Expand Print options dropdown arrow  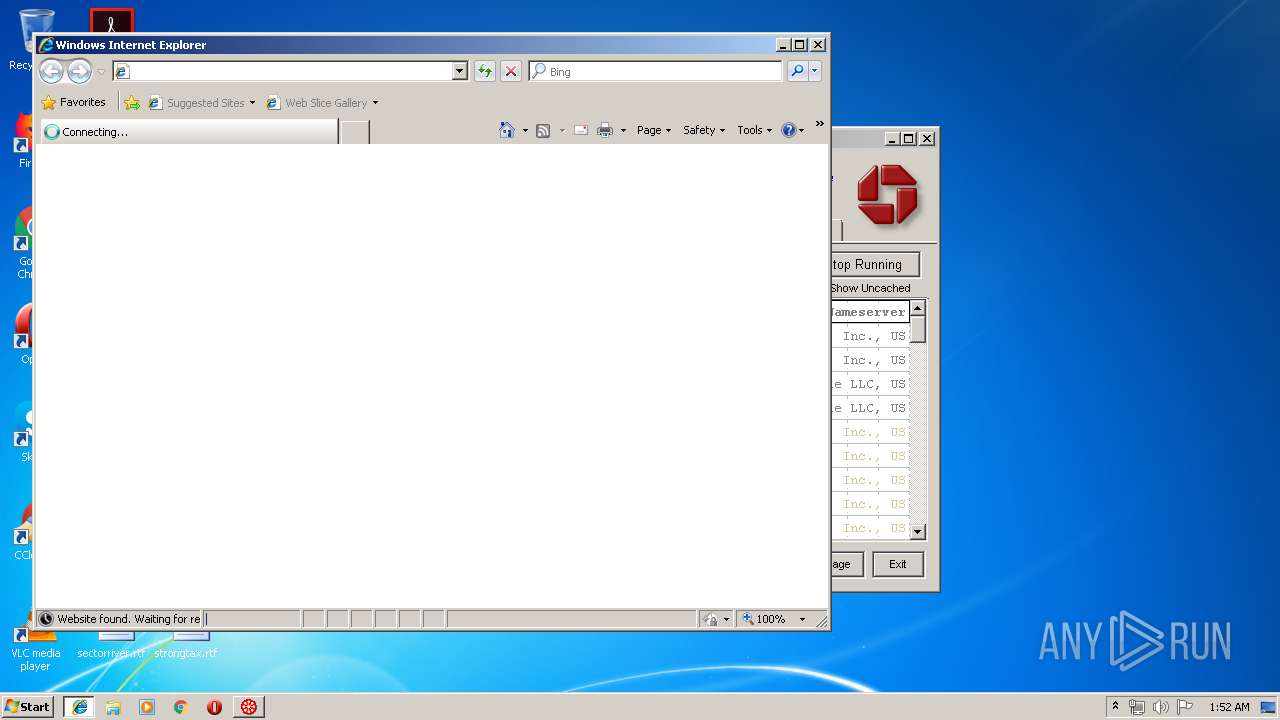[x=623, y=130]
